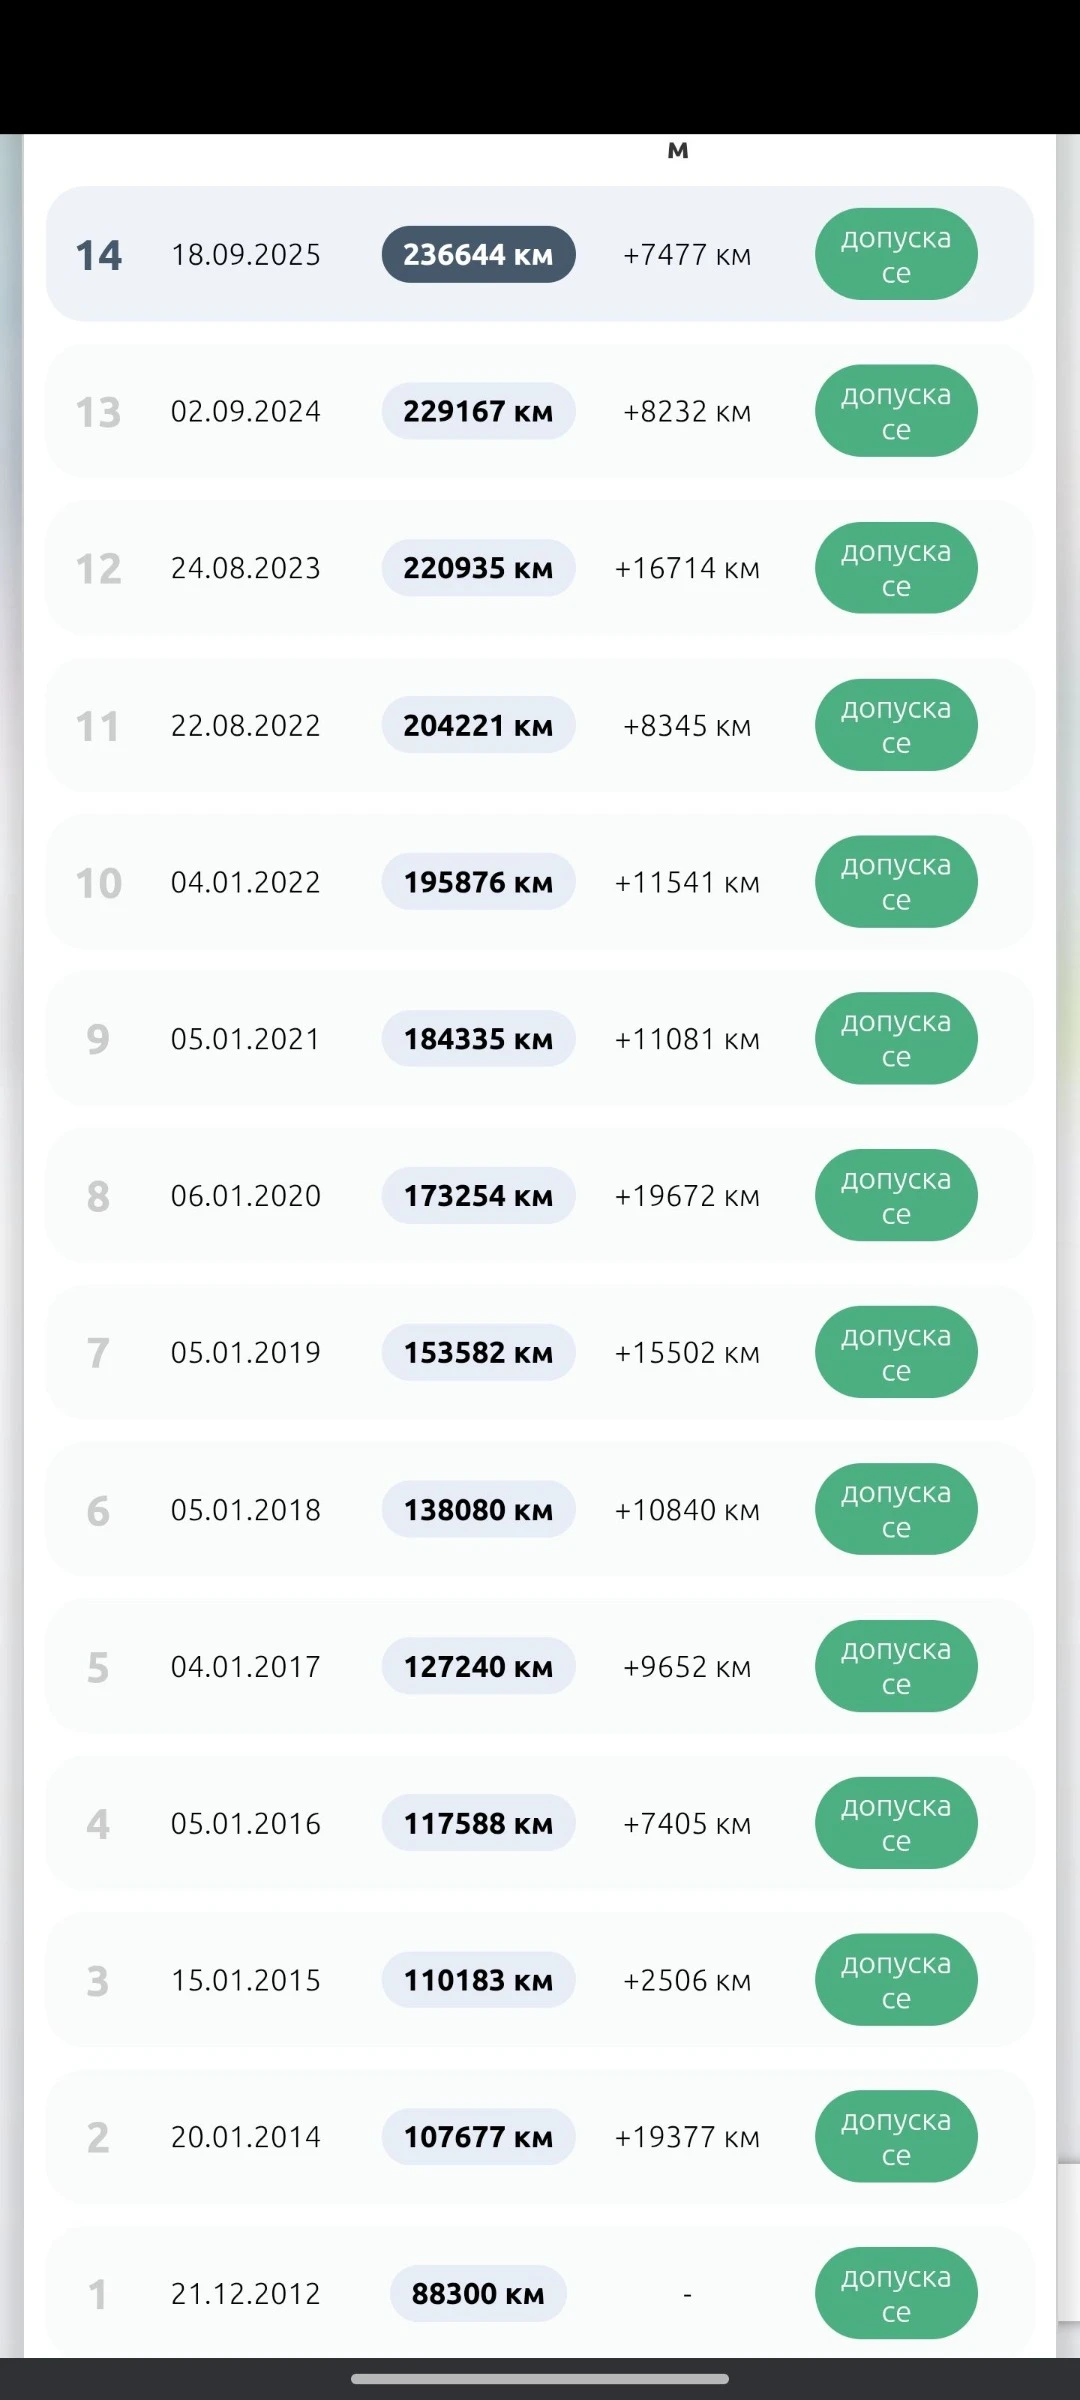Viewport: 1080px width, 2400px height.
Task: Tap the green badge in the 05.01.2019 row
Action: coord(896,1352)
